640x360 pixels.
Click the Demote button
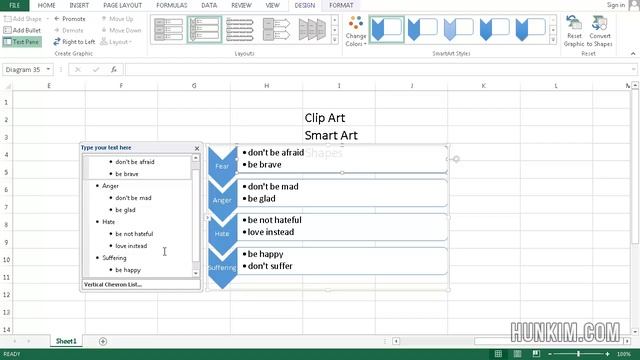(69, 30)
